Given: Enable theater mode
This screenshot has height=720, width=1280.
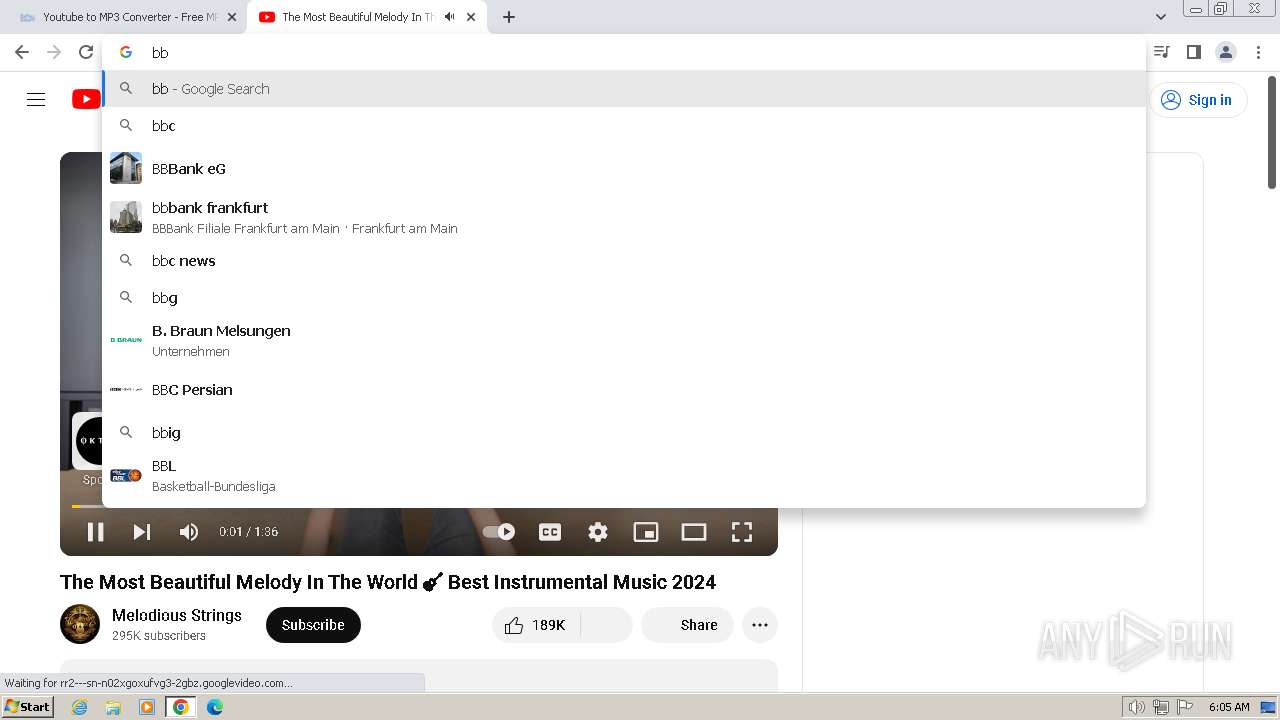Looking at the screenshot, I should point(694,532).
